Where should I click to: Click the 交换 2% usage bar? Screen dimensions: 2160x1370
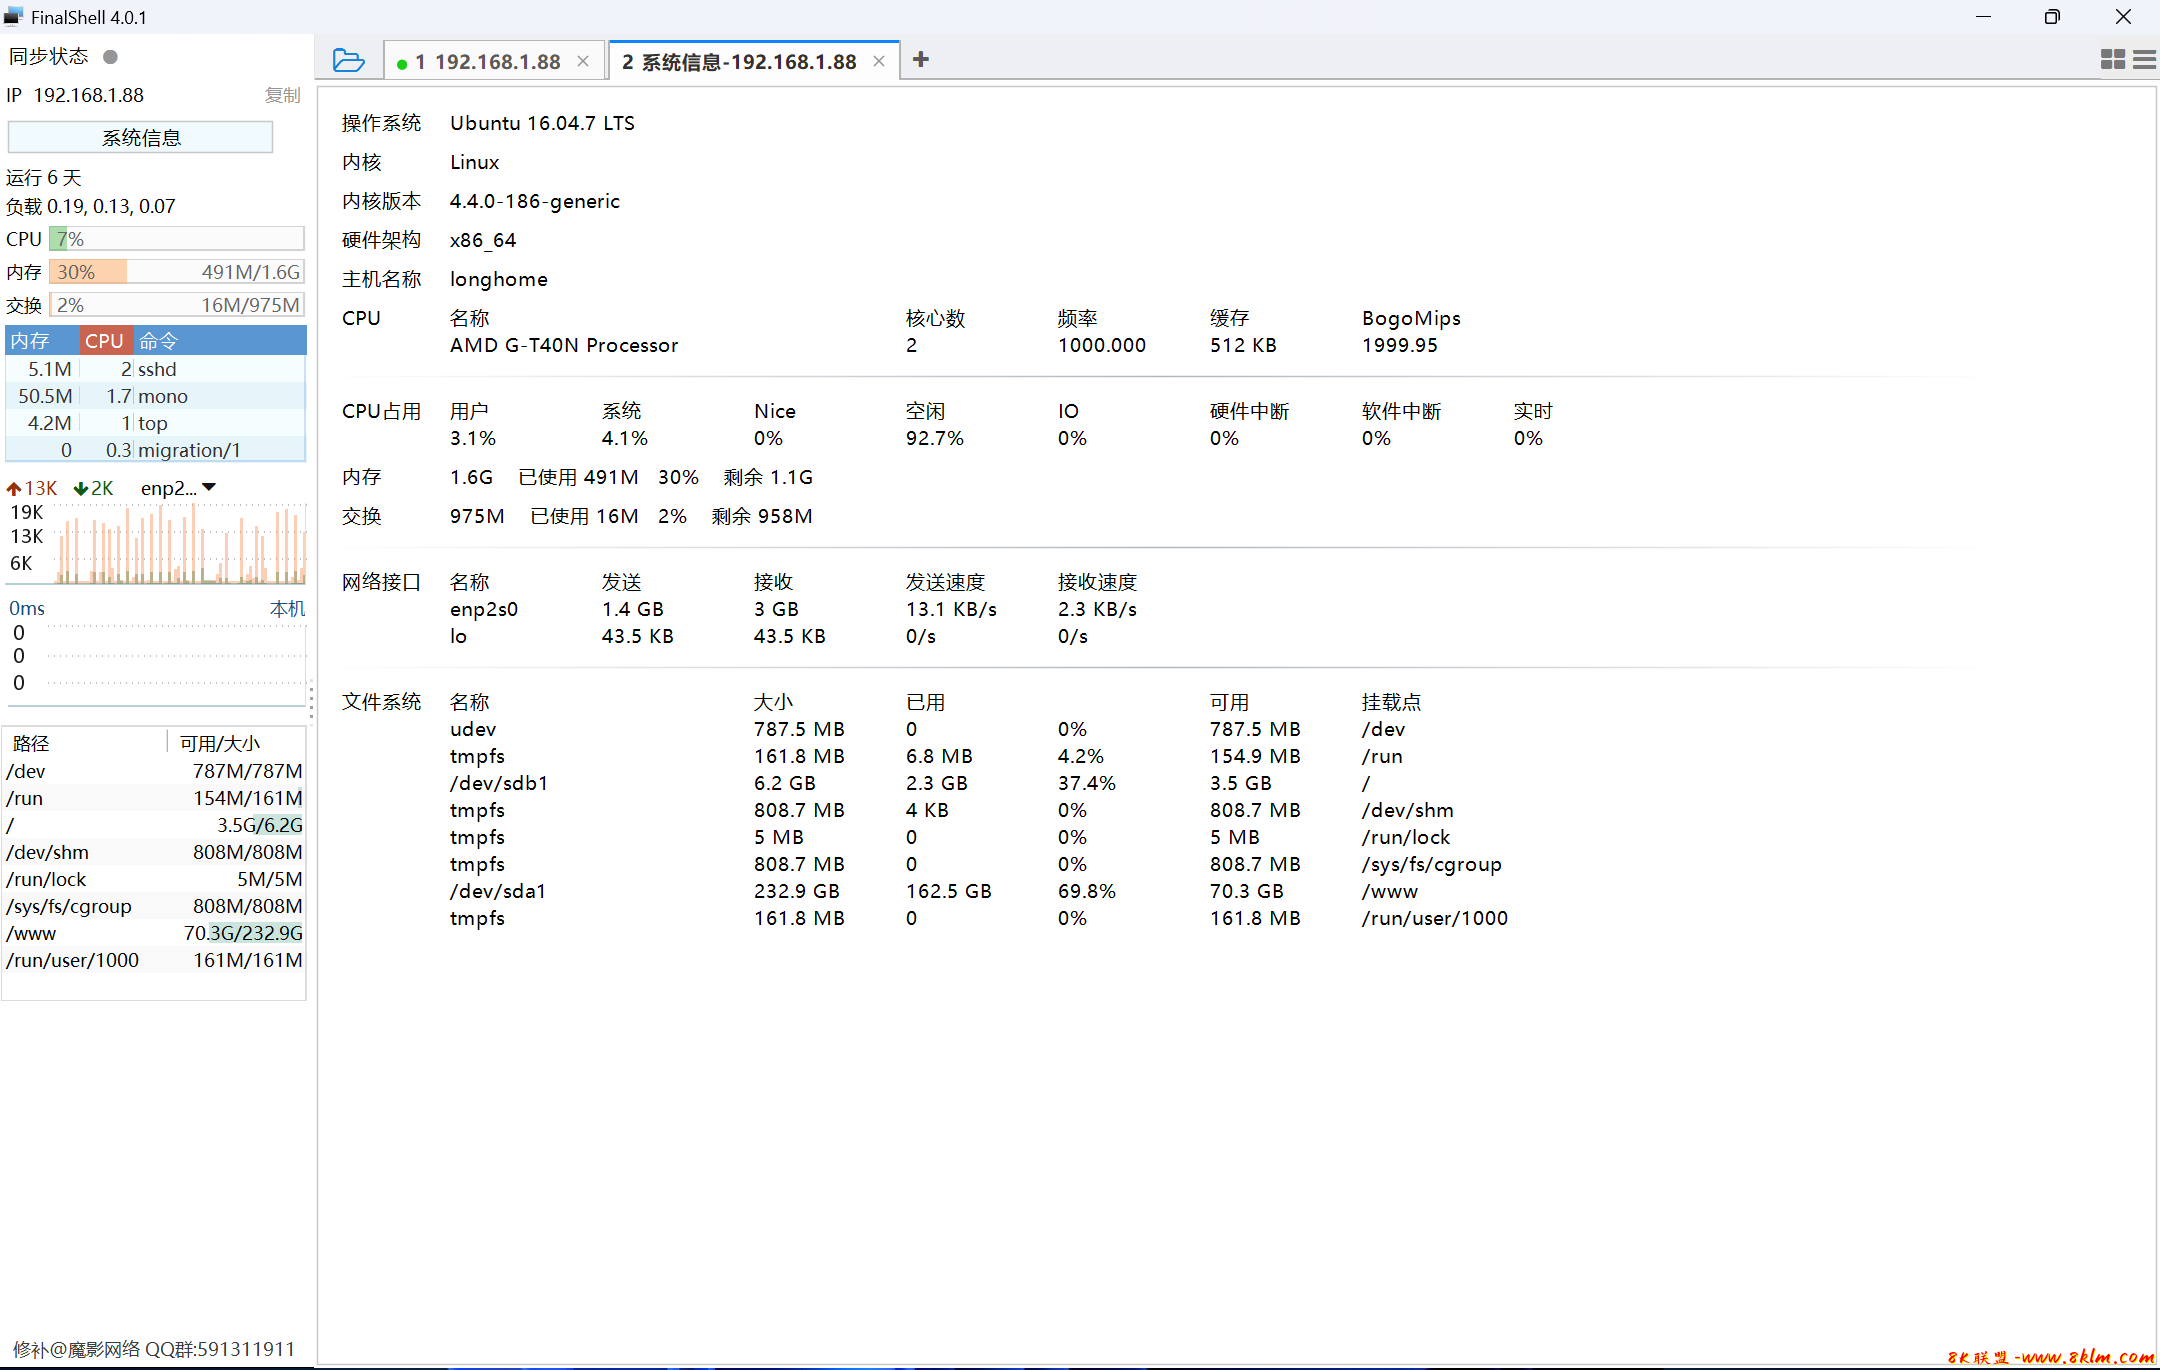[177, 305]
